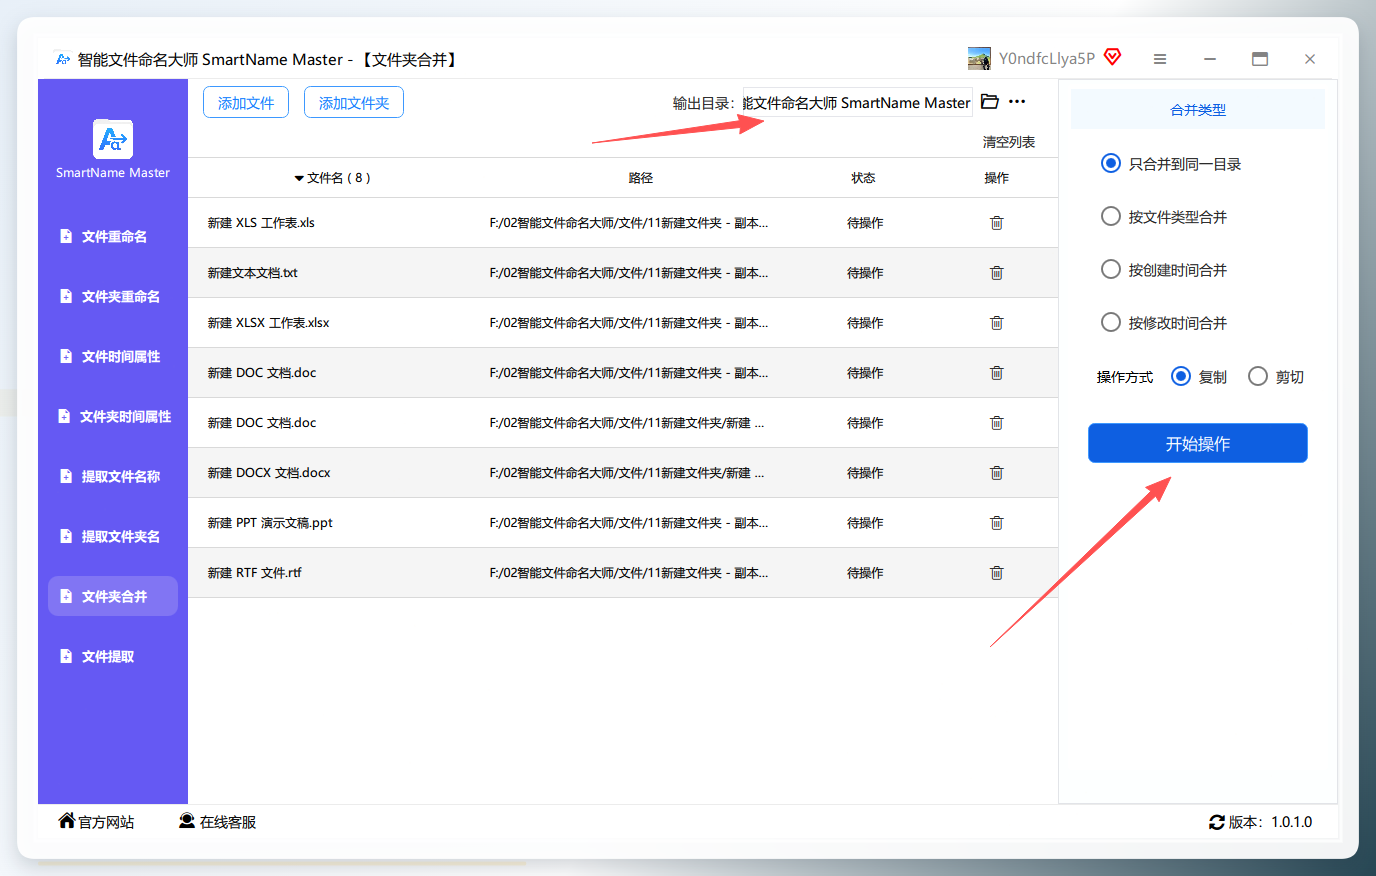The width and height of the screenshot is (1376, 876).
Task: Switch to 文件时间属性 section
Action: point(113,357)
